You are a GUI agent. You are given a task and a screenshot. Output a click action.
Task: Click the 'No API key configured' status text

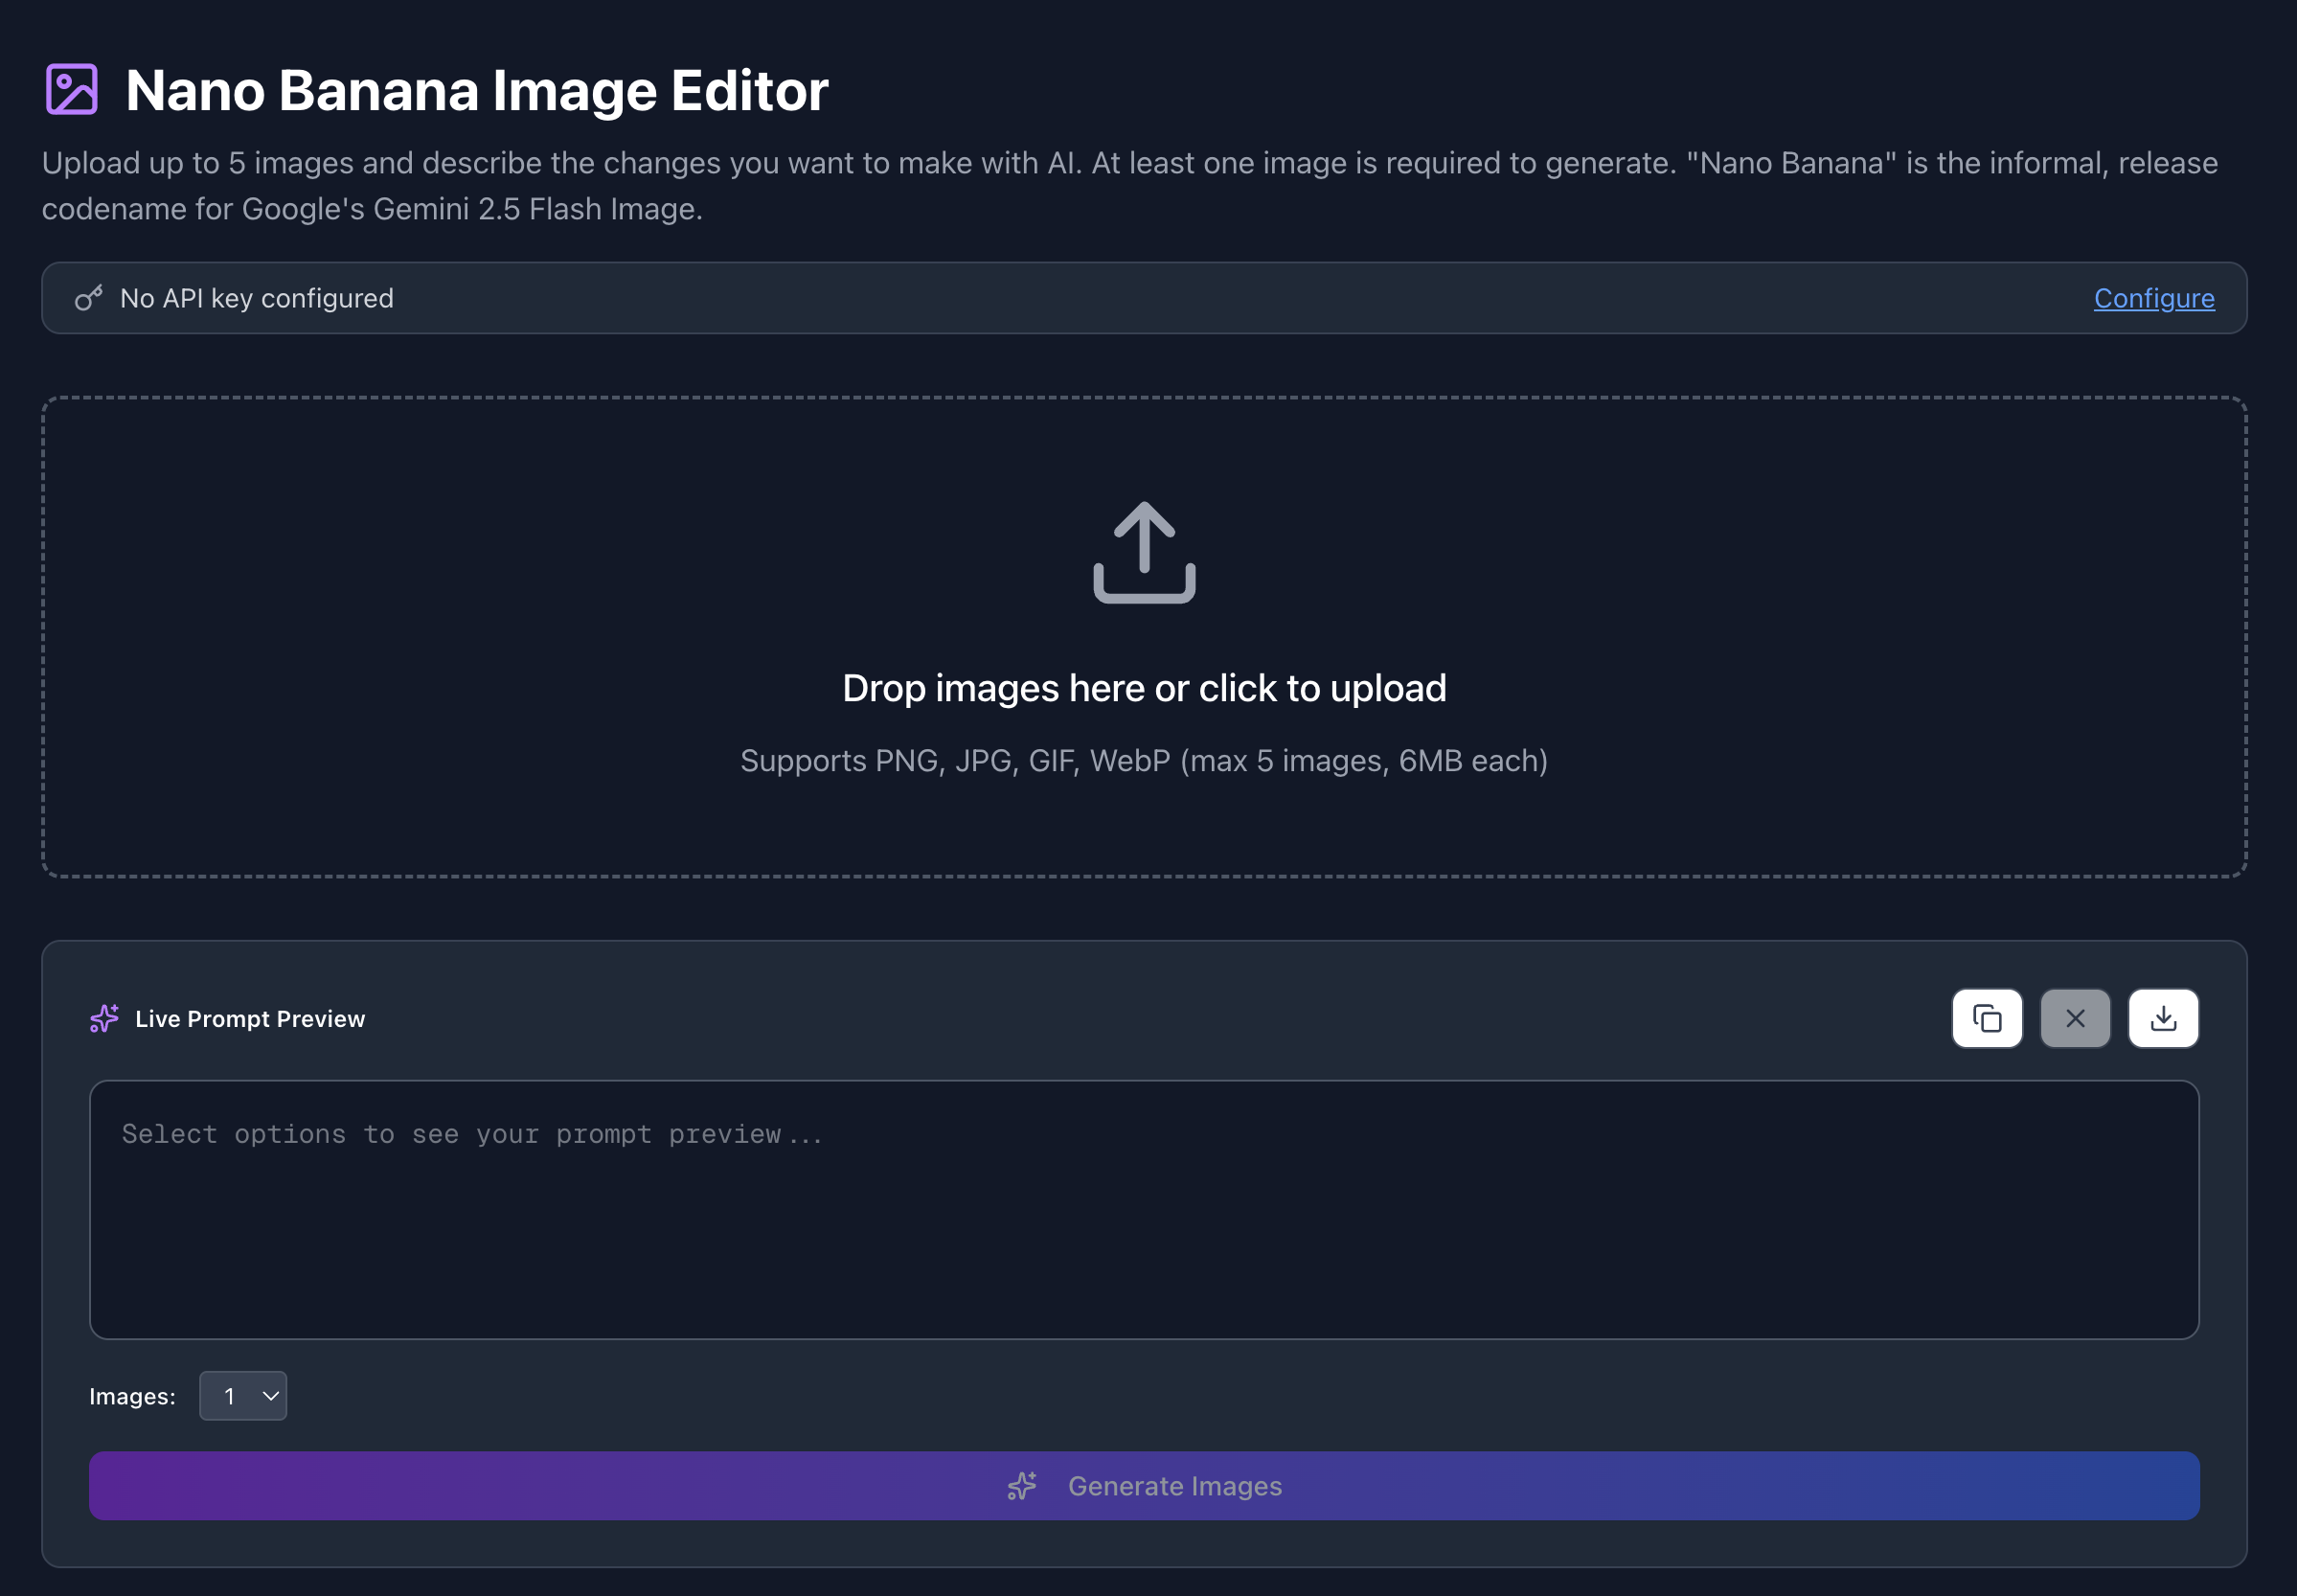pyautogui.click(x=257, y=298)
